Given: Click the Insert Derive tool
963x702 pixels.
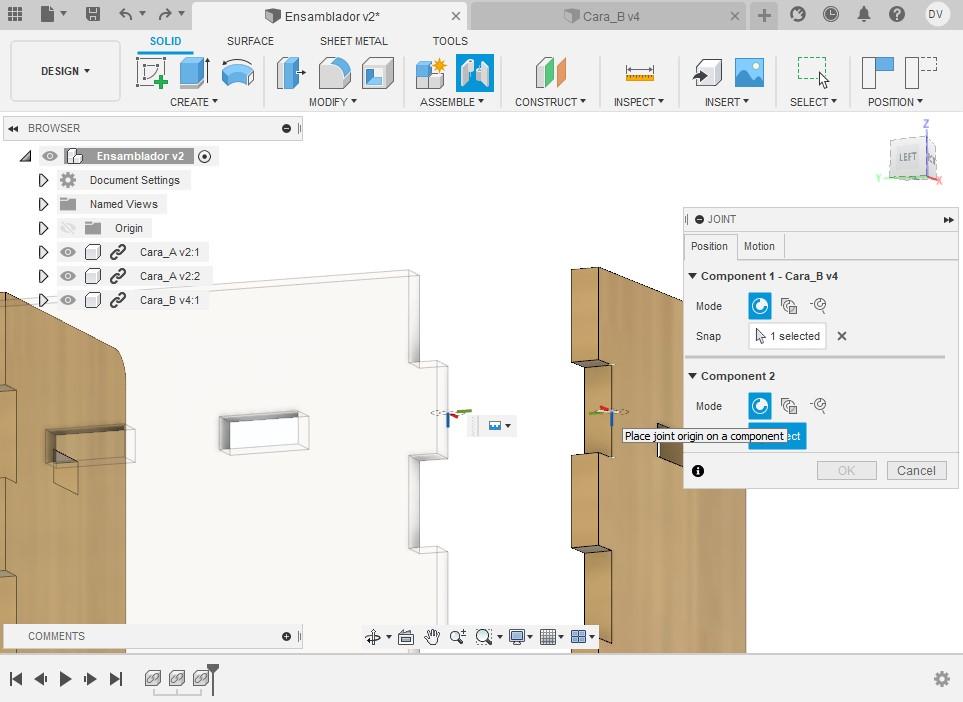Looking at the screenshot, I should click(707, 72).
